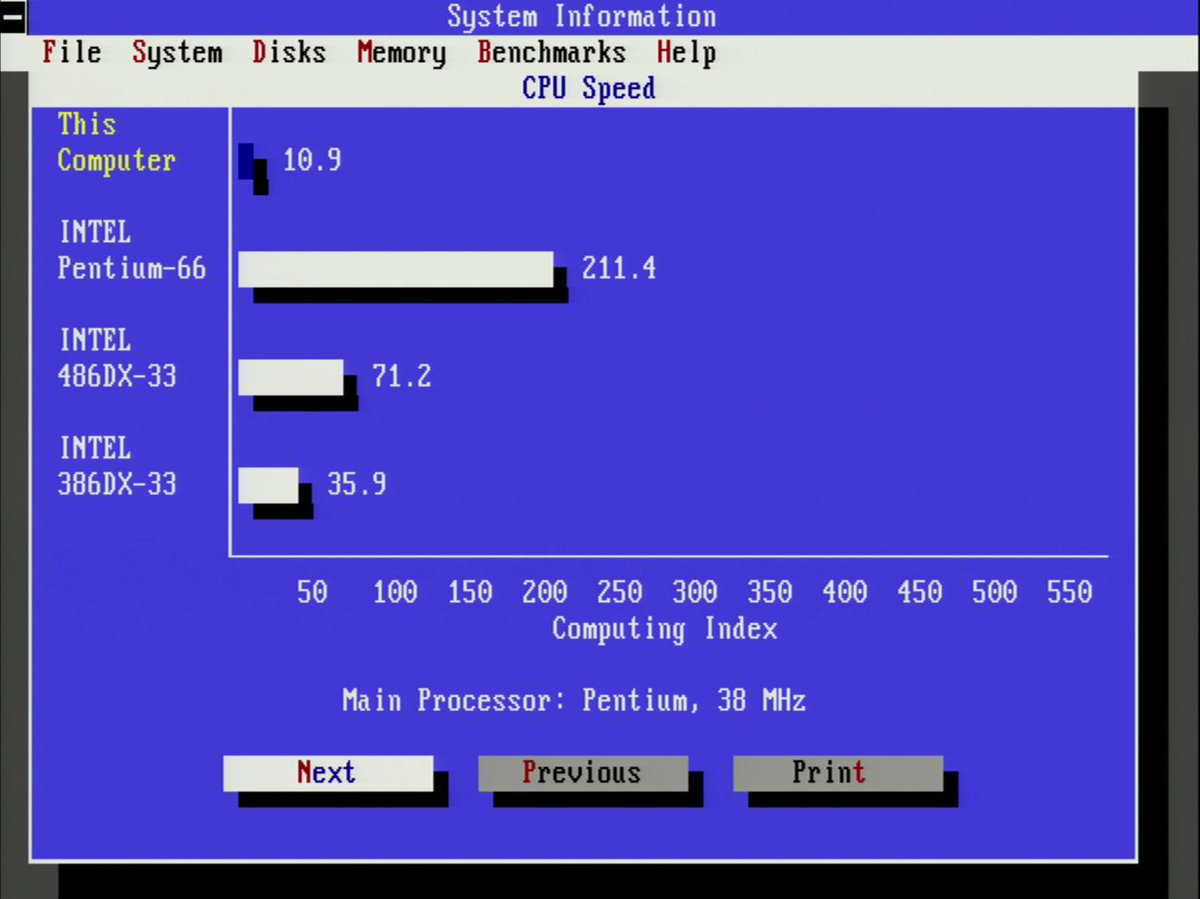Open the System menu
The image size is (1200, 899).
click(177, 52)
